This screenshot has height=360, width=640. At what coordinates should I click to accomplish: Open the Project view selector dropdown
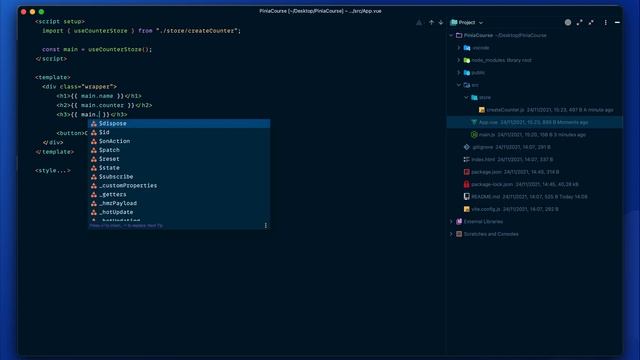click(x=467, y=22)
